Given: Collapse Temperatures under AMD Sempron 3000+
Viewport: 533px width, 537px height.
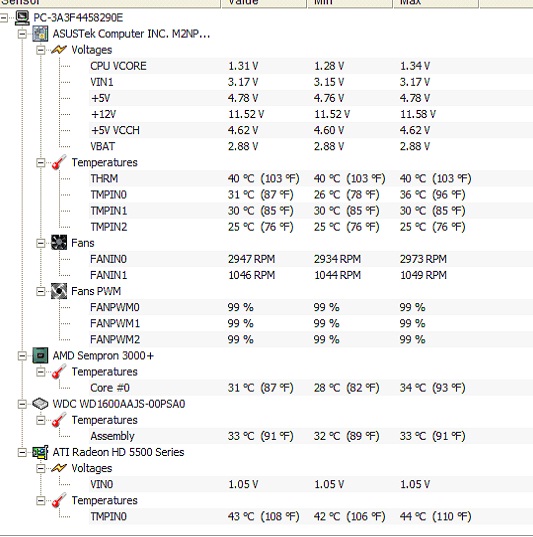Looking at the screenshot, I should tap(41, 372).
